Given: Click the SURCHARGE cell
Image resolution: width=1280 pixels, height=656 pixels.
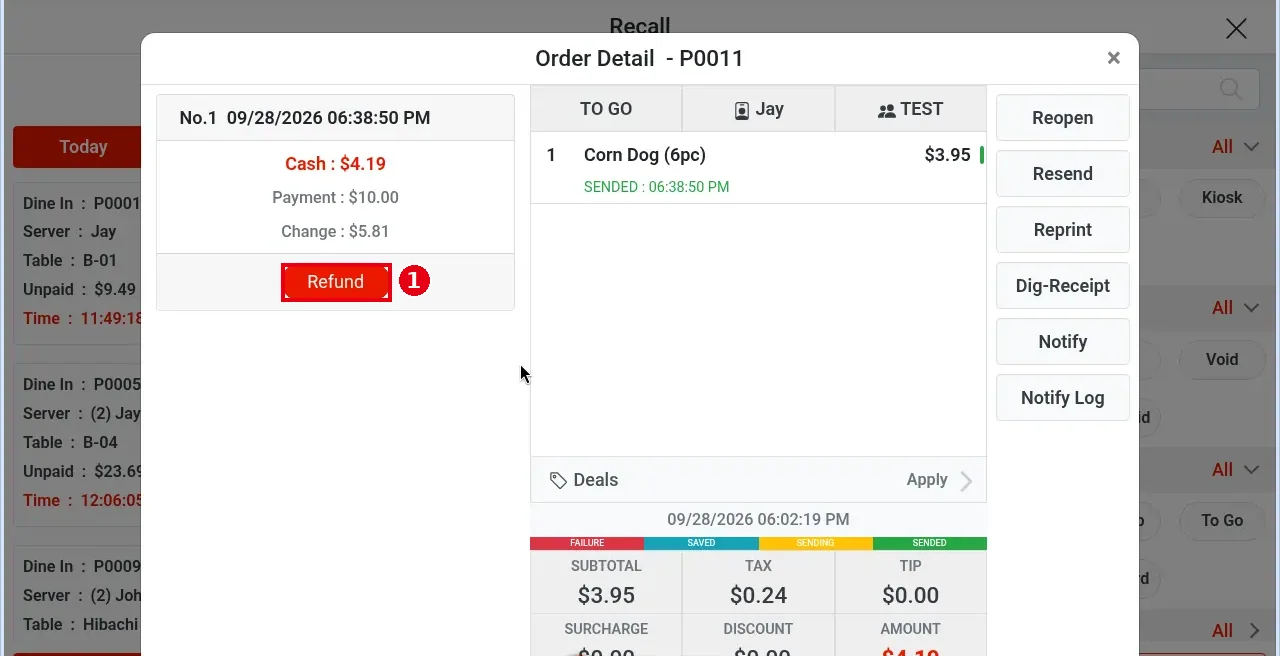Looking at the screenshot, I should (606, 636).
